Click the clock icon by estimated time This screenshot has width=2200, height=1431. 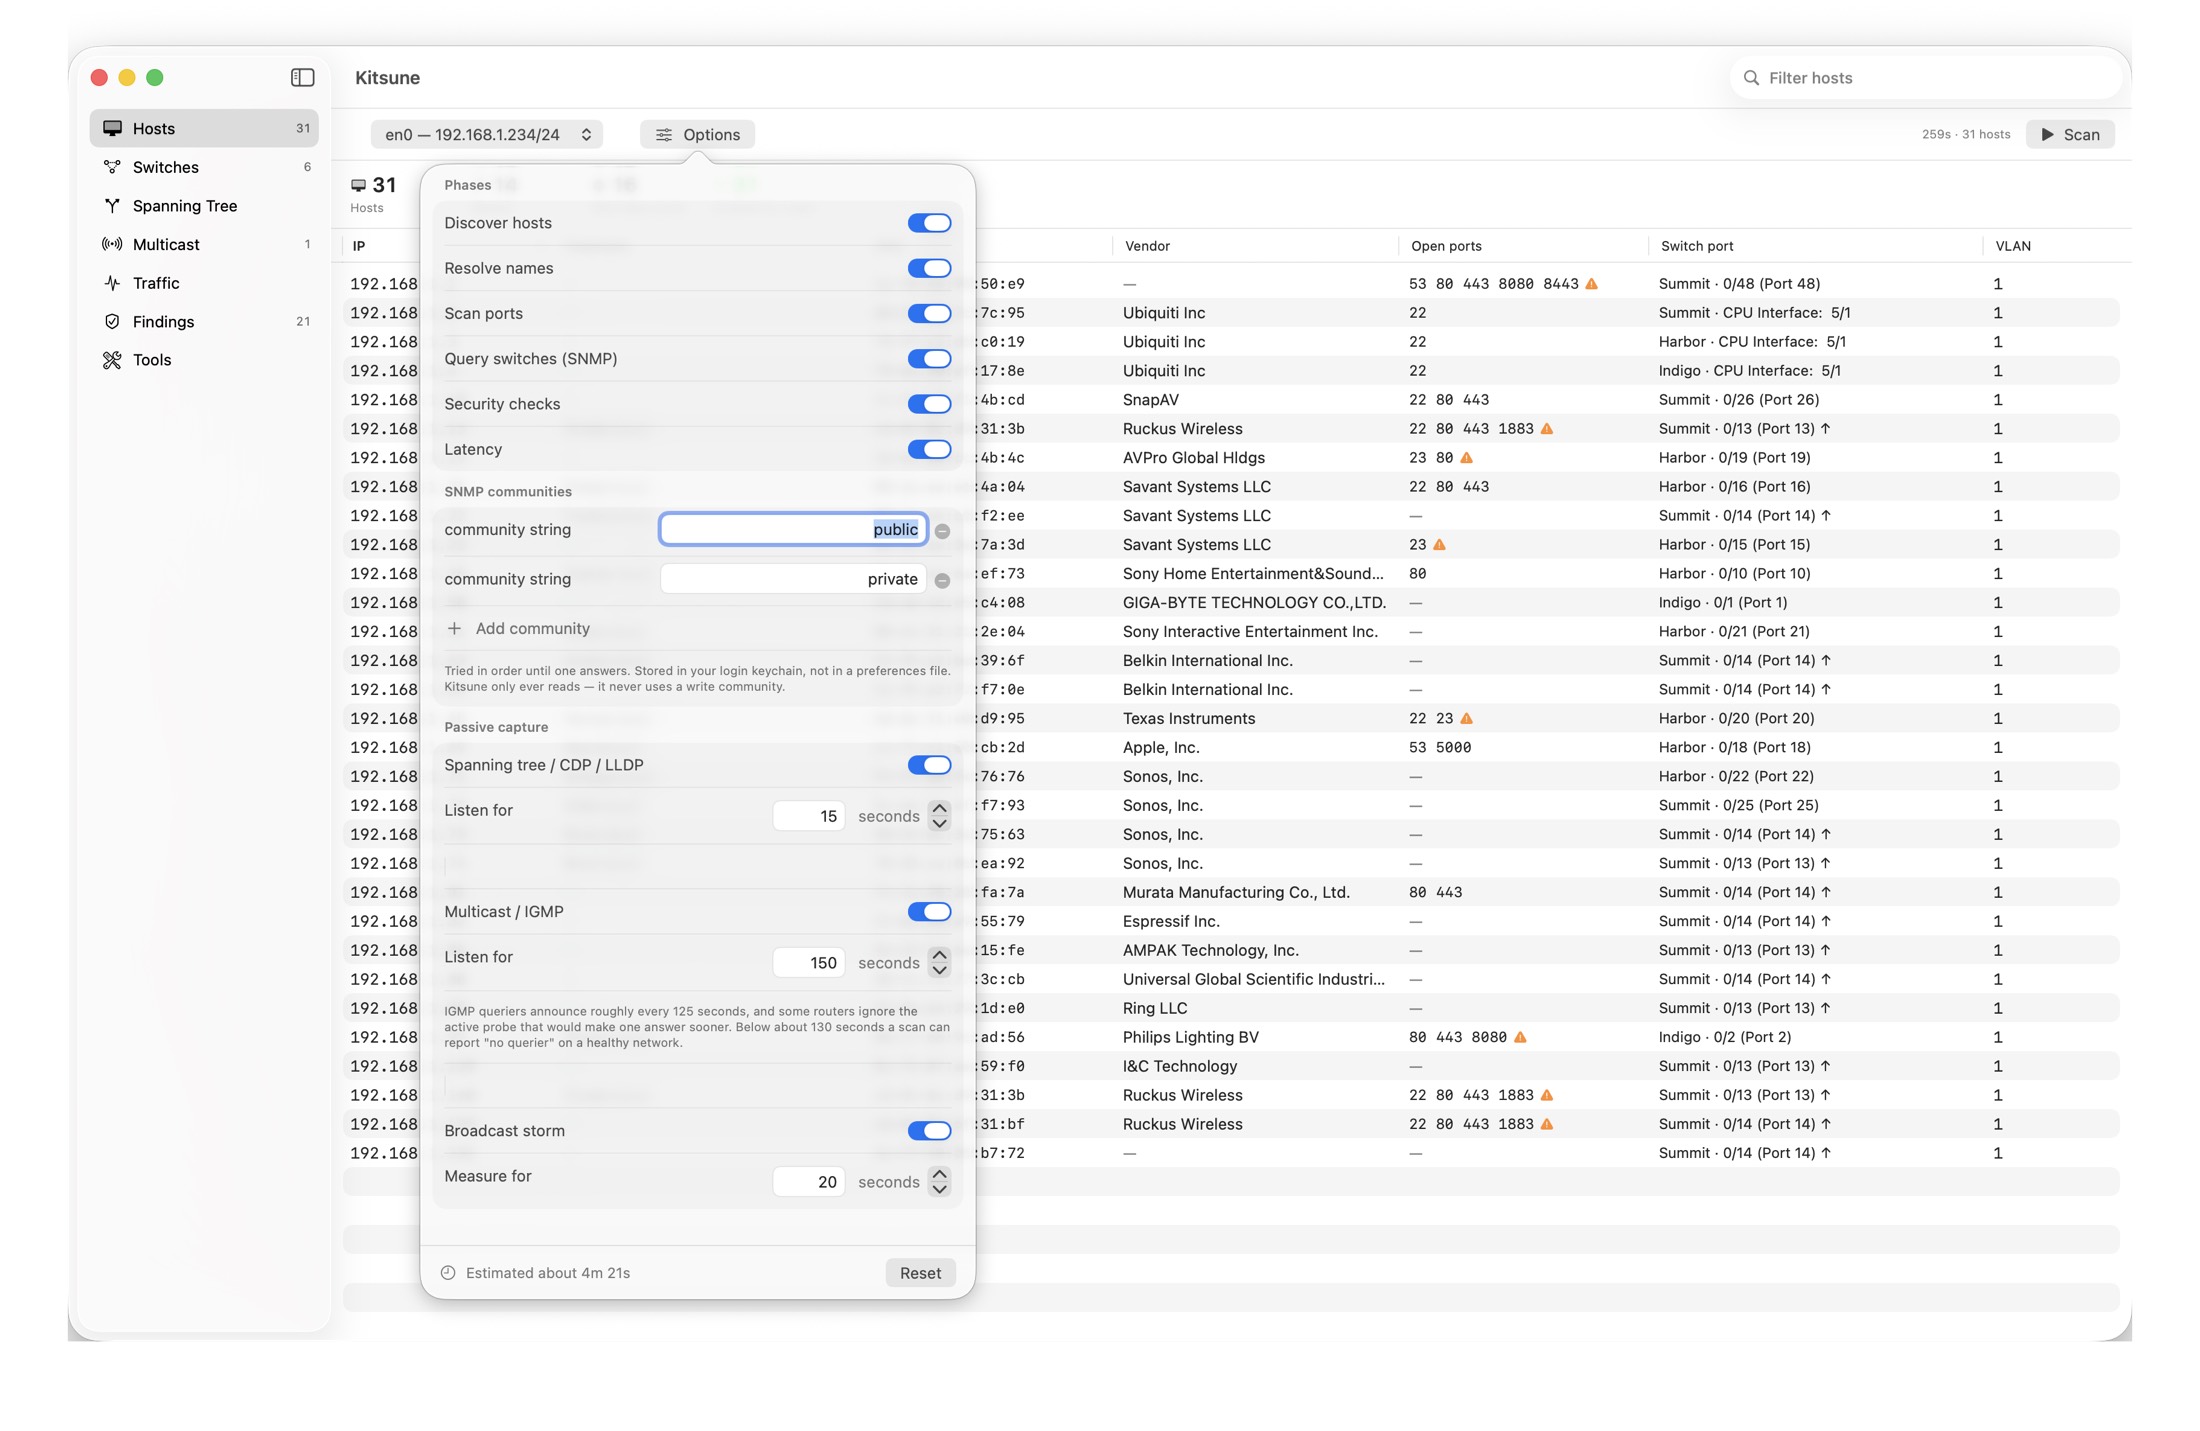click(448, 1272)
